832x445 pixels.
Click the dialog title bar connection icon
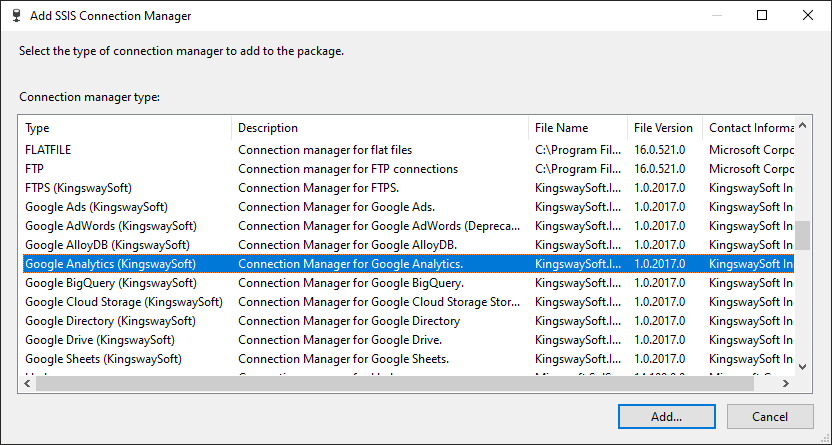click(16, 15)
